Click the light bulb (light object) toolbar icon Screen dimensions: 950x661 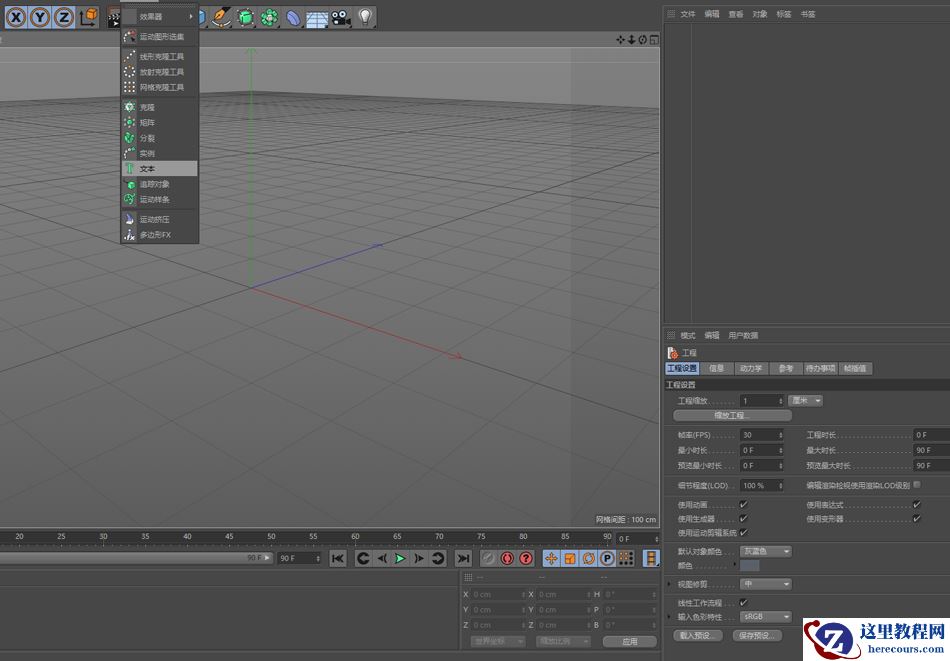click(366, 15)
